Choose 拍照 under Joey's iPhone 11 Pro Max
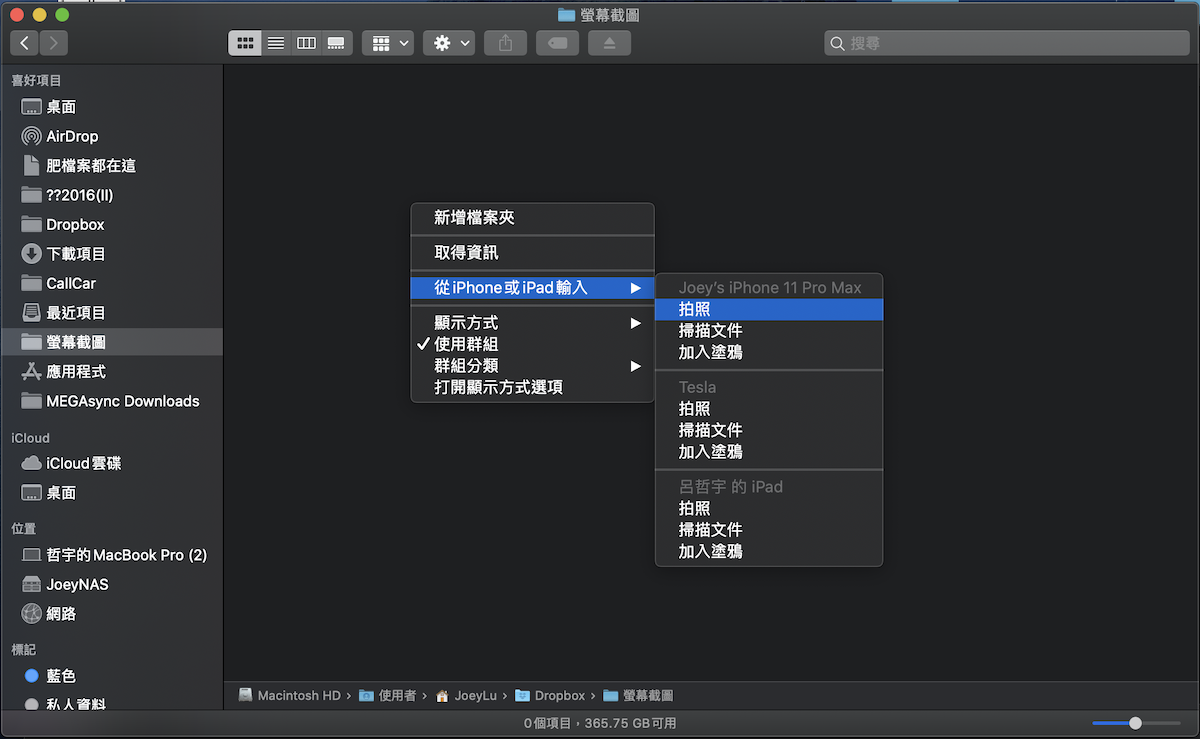 tap(769, 309)
